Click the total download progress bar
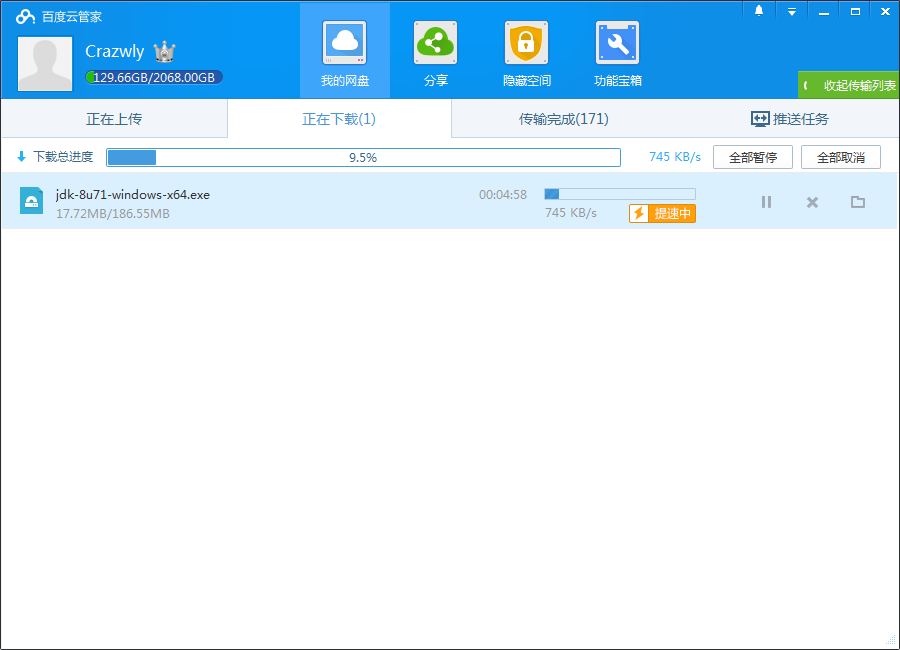 363,157
